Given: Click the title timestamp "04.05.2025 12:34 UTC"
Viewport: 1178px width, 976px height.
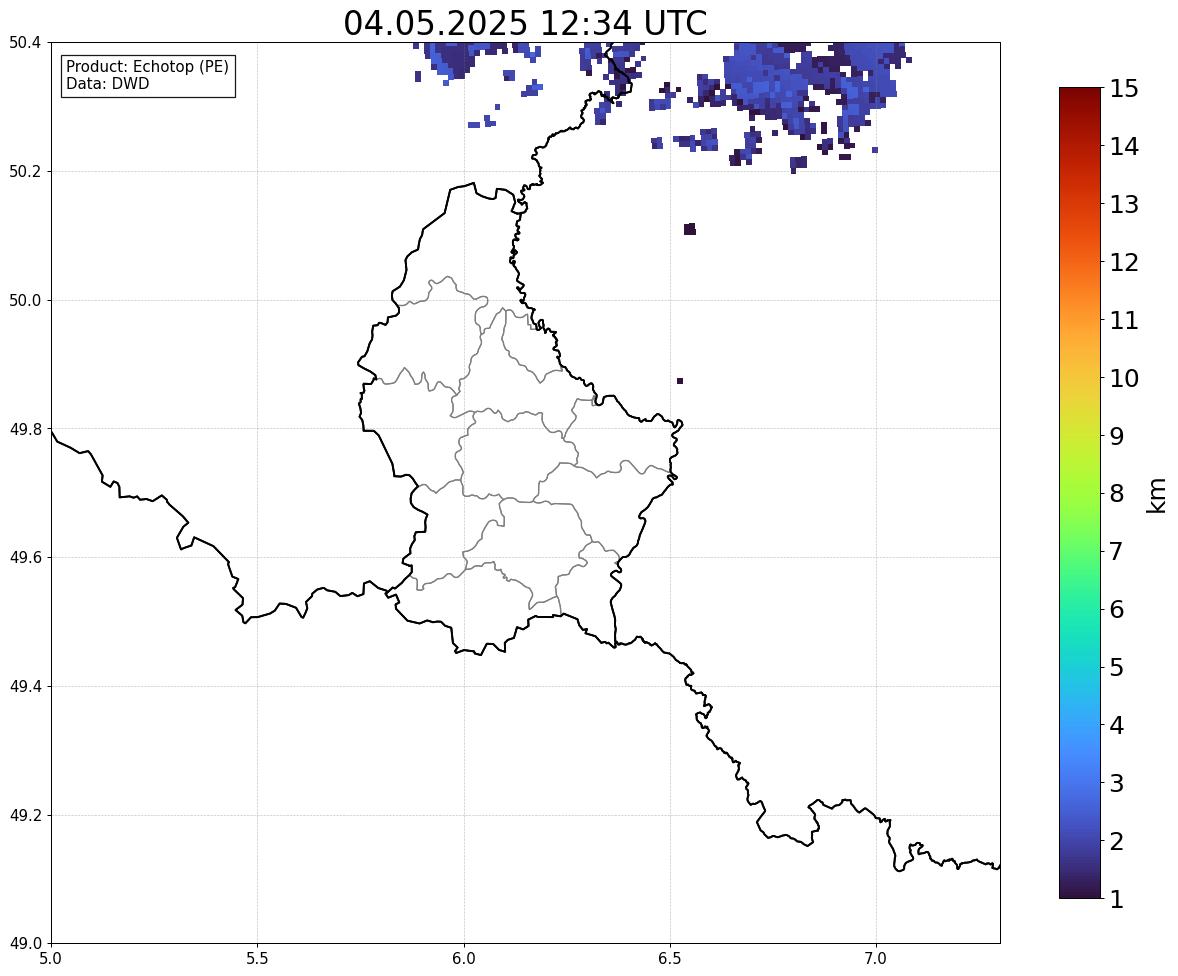Looking at the screenshot, I should [525, 23].
